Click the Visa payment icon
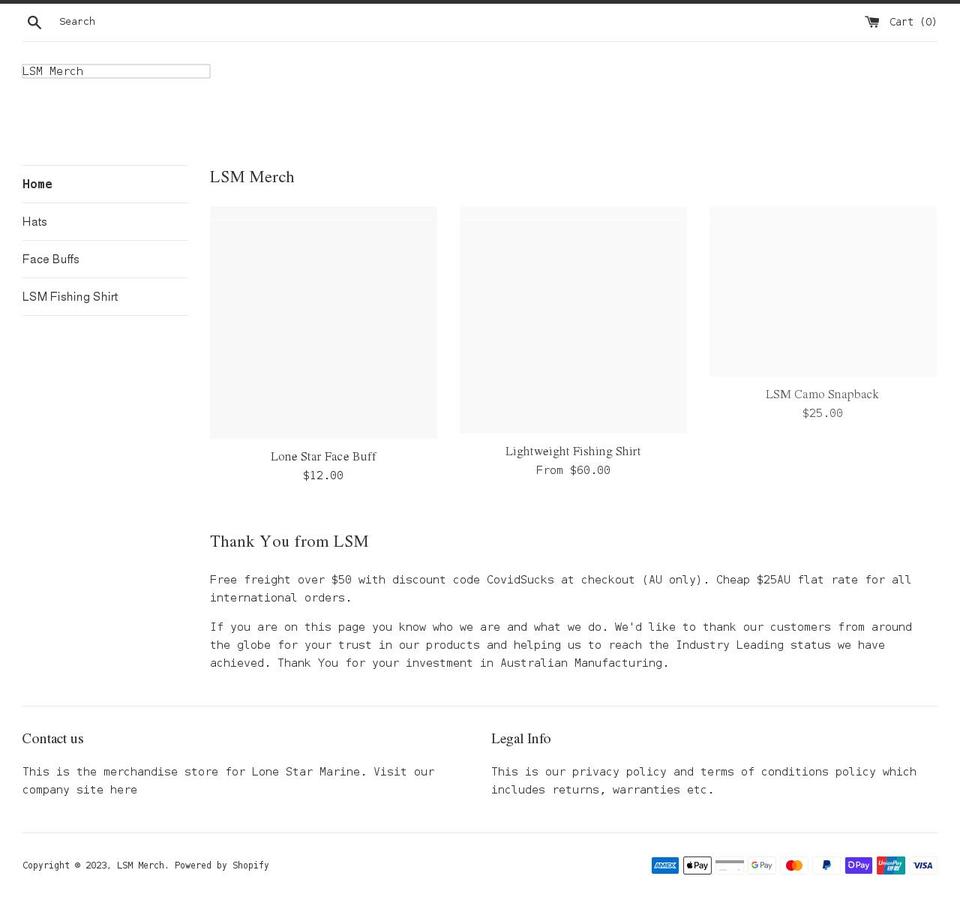Viewport: 960px width, 897px height. (923, 865)
